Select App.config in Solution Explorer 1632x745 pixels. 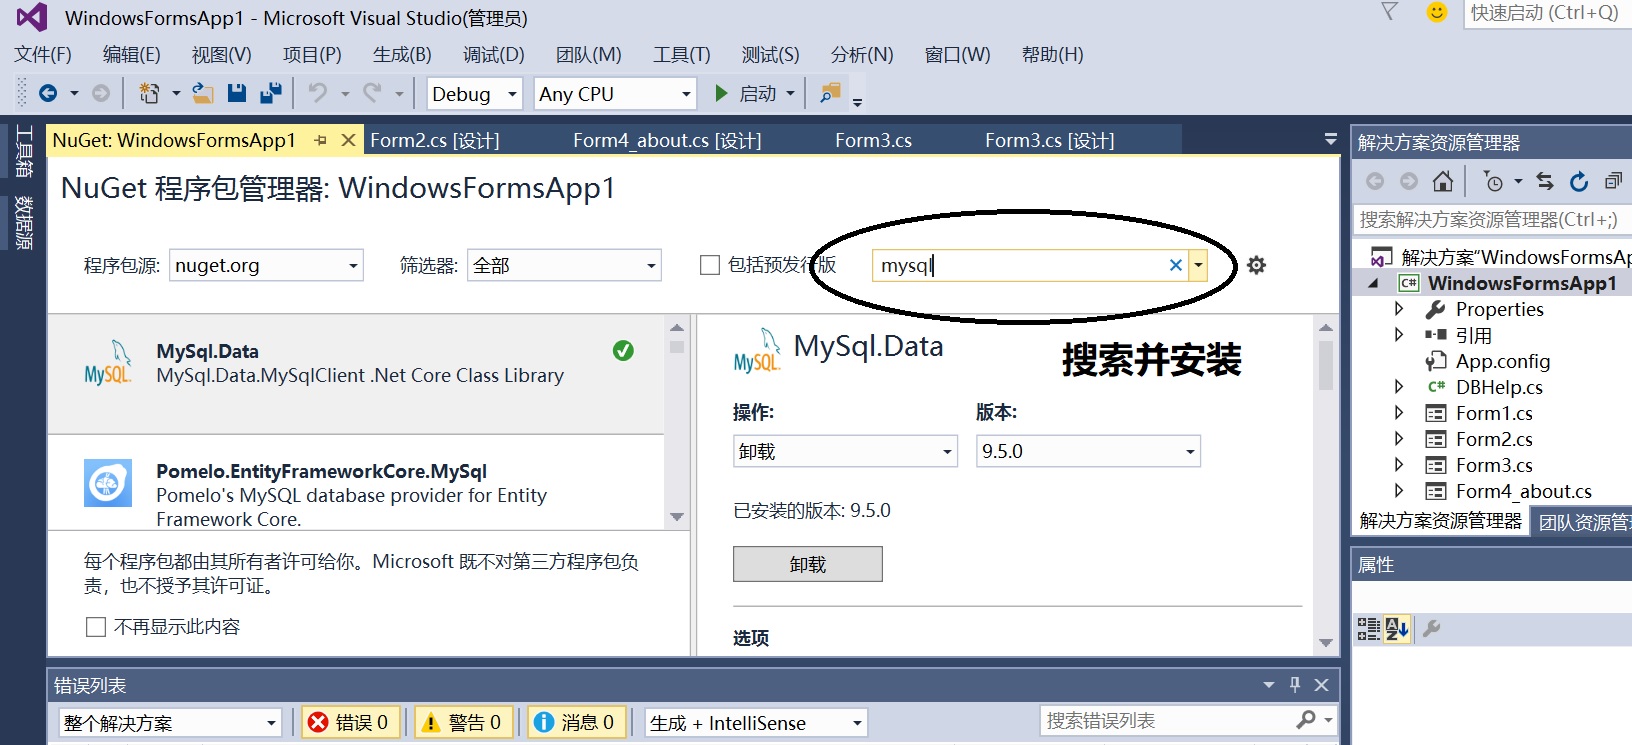[1503, 361]
